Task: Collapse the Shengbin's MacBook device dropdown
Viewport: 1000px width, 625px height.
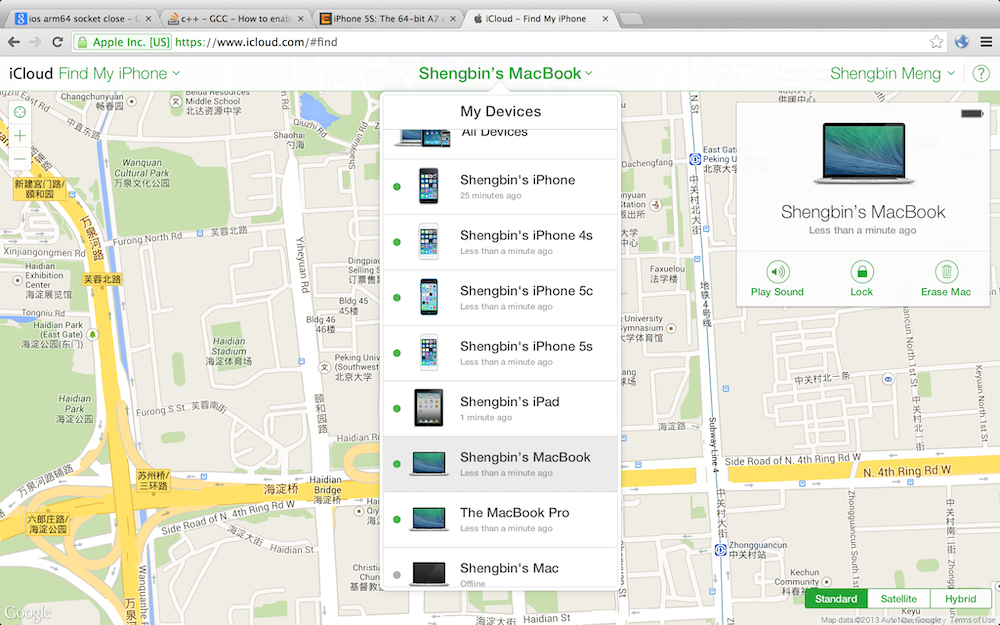Action: (x=506, y=73)
